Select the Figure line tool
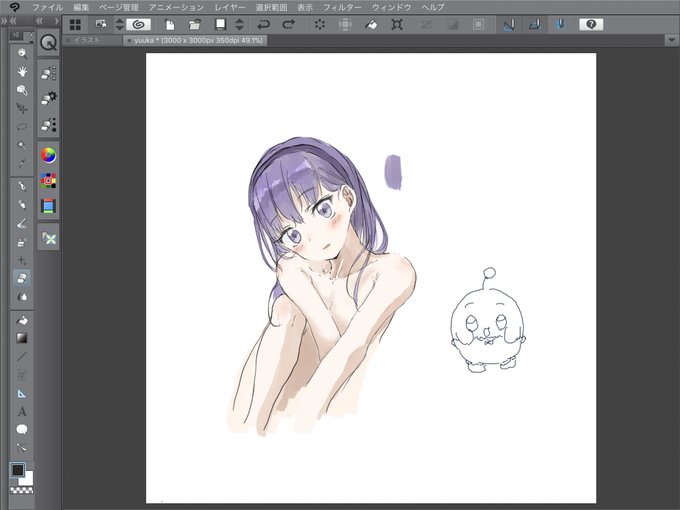The image size is (680, 510). click(22, 357)
